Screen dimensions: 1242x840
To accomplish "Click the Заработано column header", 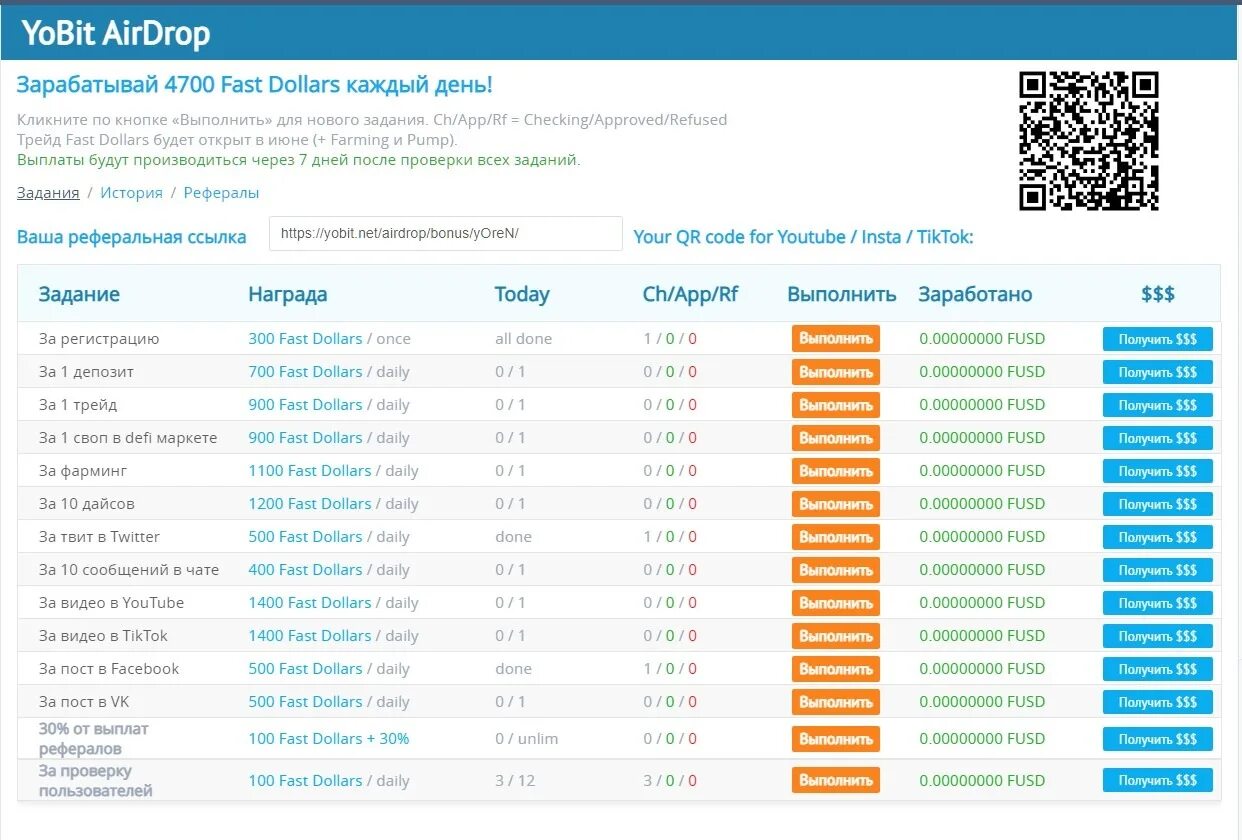I will [x=975, y=294].
